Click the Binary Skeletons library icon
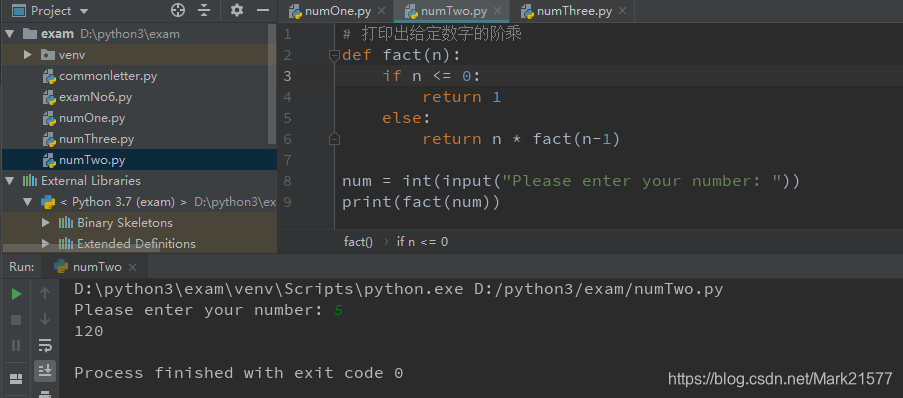This screenshot has width=903, height=398. click(x=66, y=223)
